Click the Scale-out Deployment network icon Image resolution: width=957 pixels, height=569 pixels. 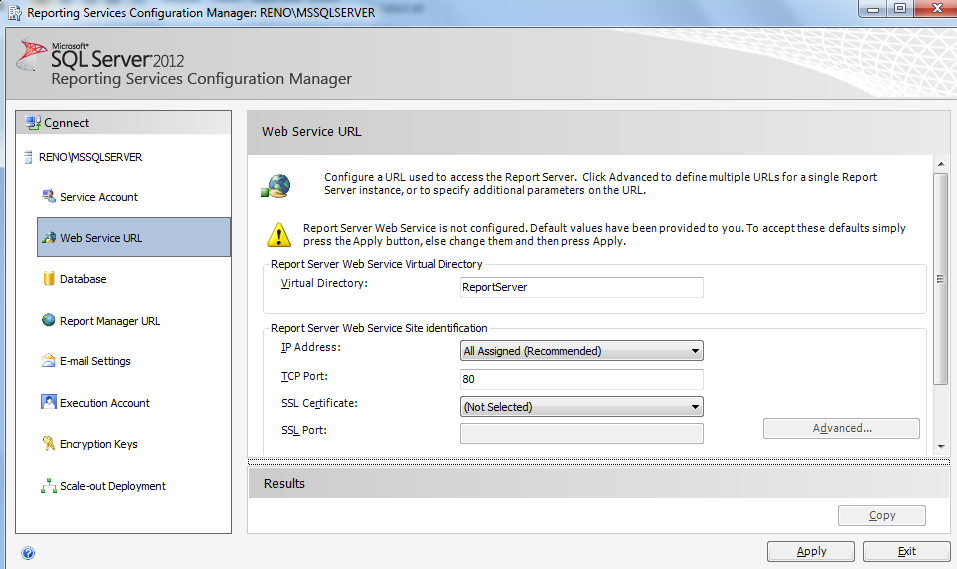pos(49,485)
